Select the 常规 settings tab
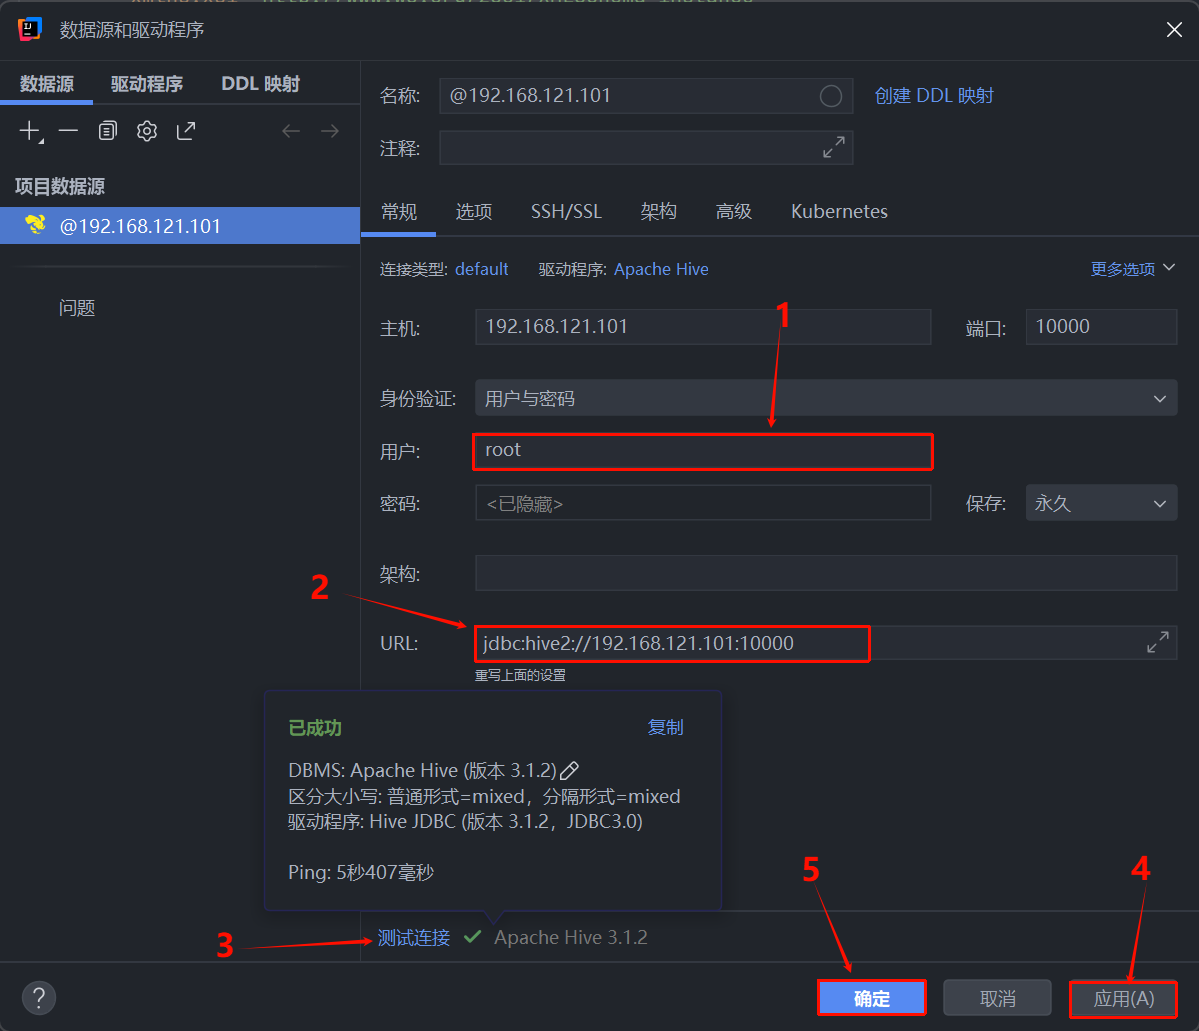The height and width of the screenshot is (1031, 1199). point(399,212)
